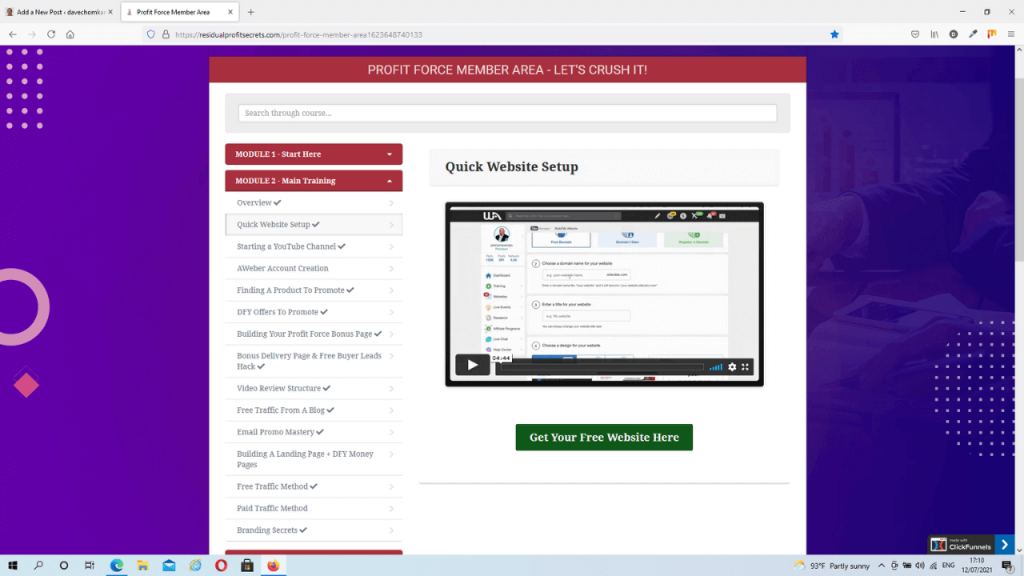Screen dimensions: 1024x576
Task: Play the Quick Website Setup video
Action: tap(472, 365)
